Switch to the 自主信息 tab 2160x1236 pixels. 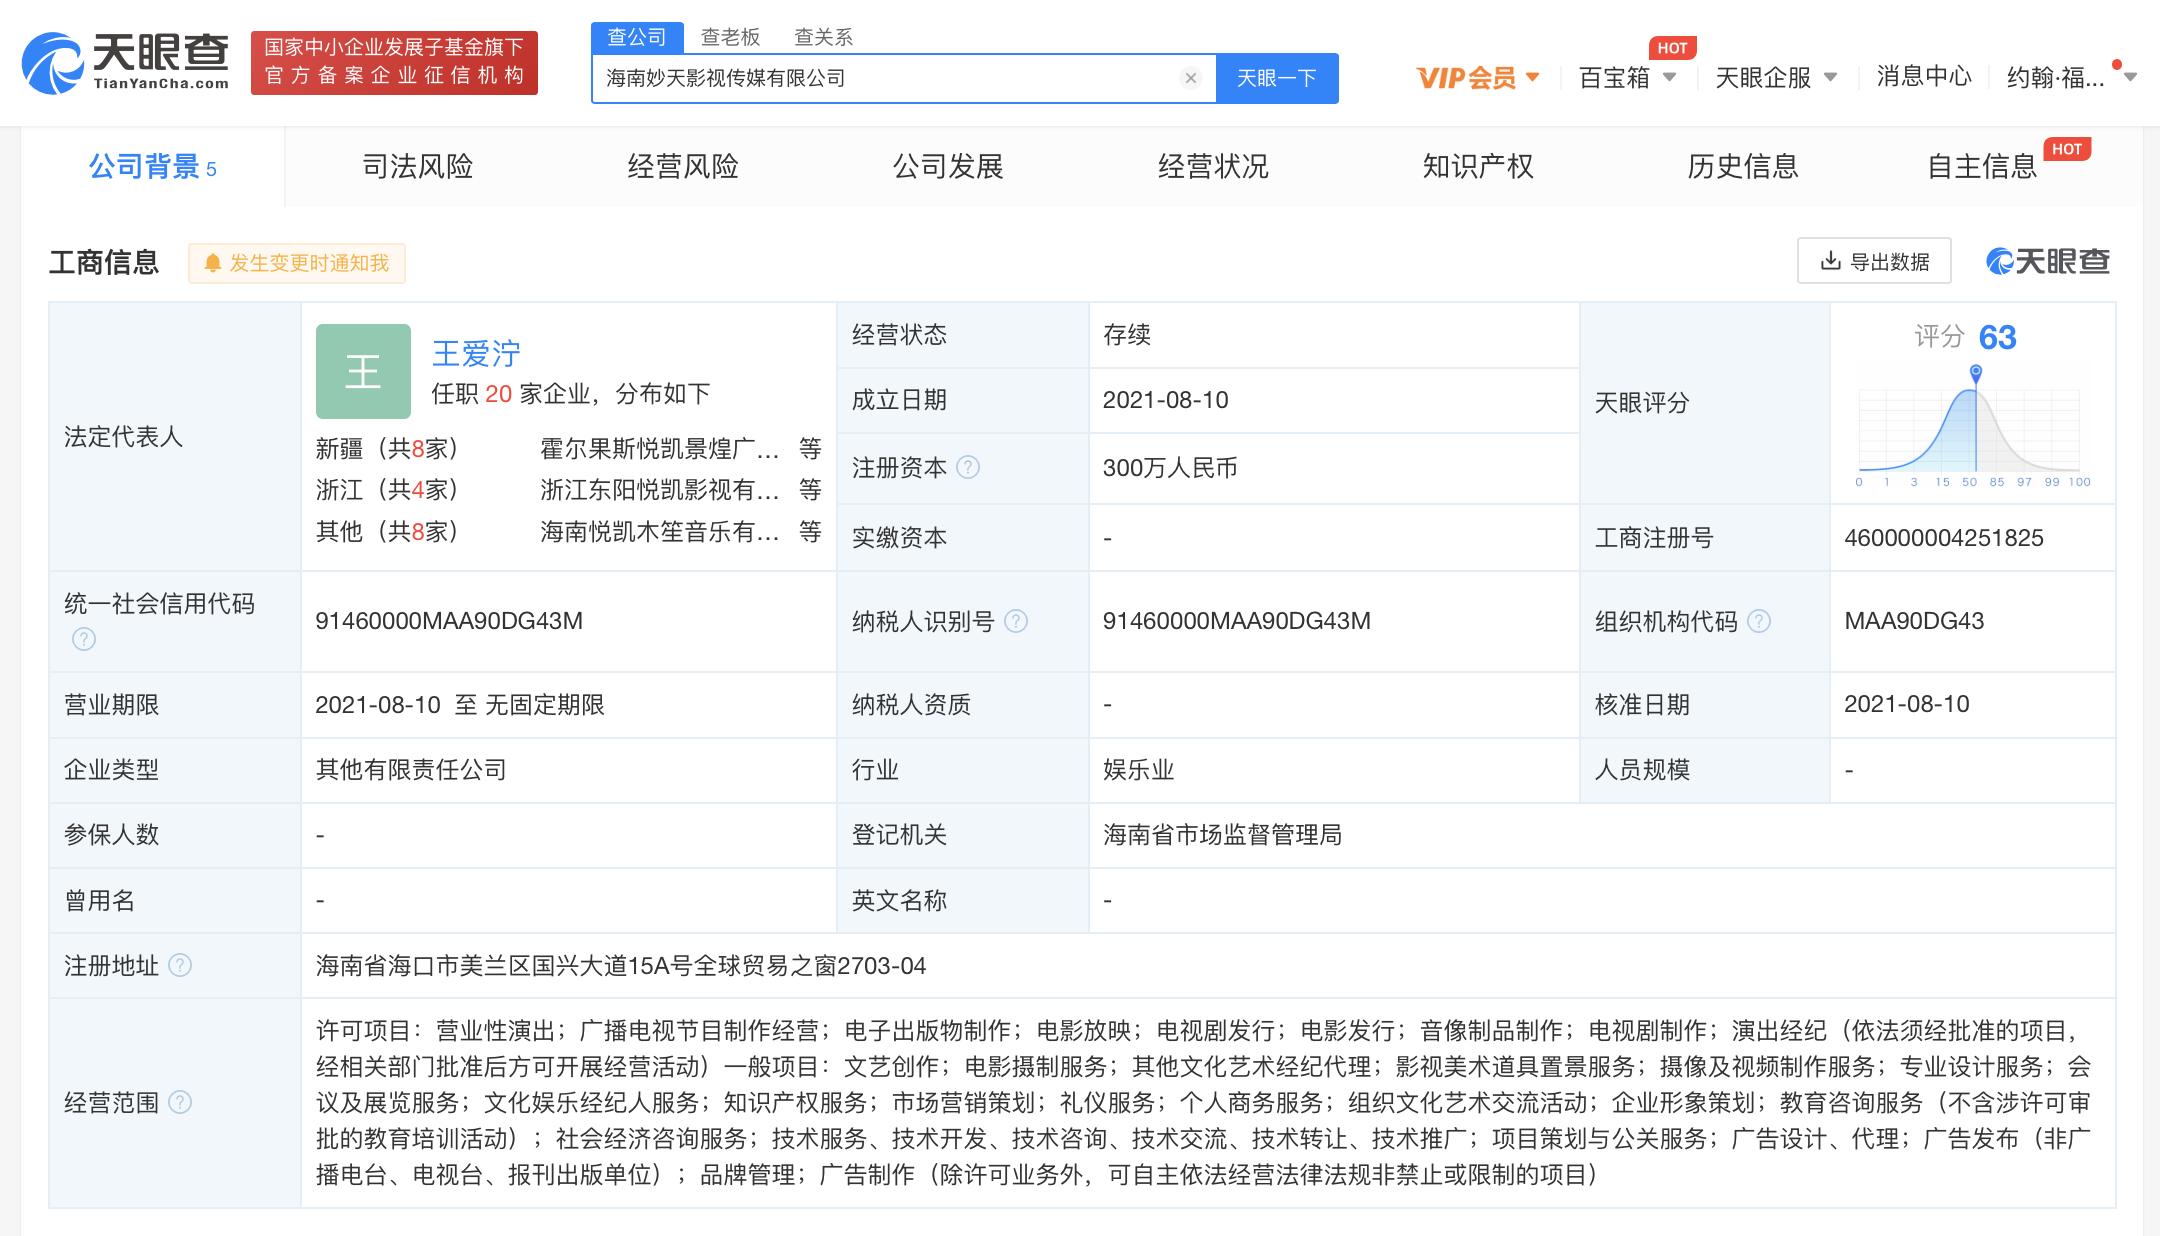1982,166
